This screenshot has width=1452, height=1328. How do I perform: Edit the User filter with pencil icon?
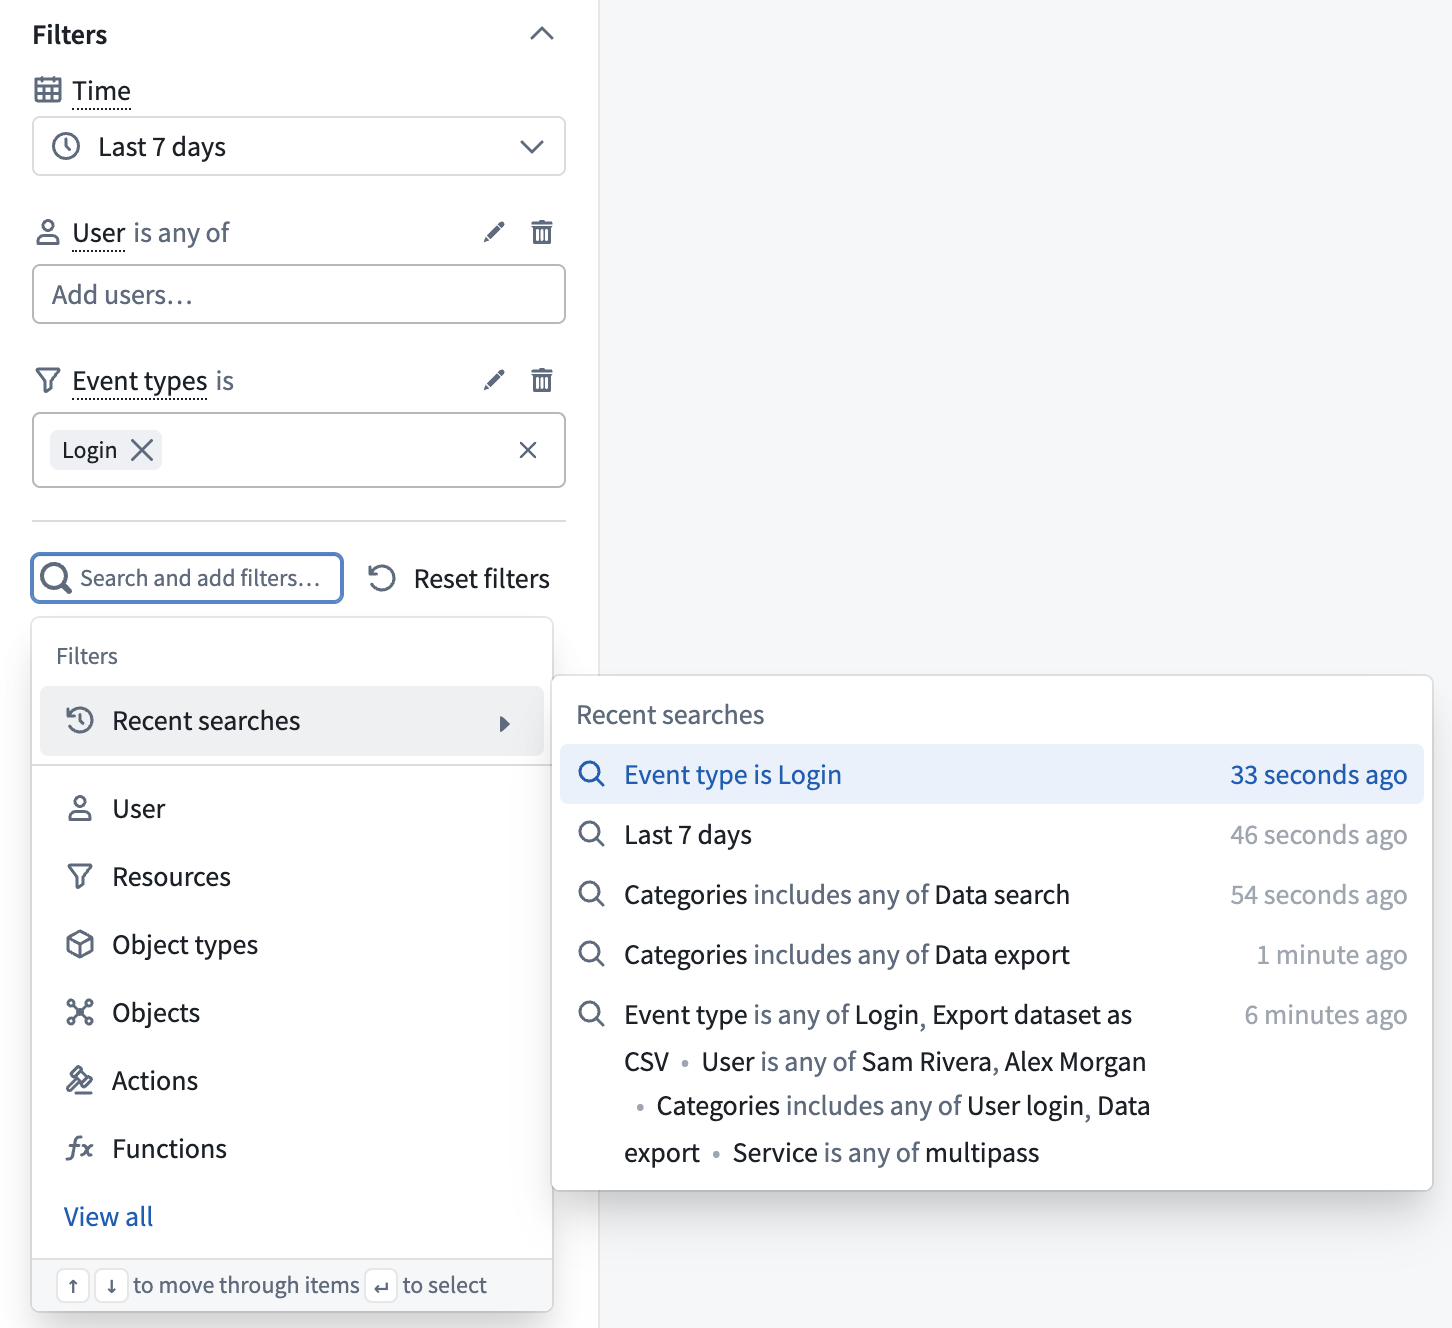point(494,232)
